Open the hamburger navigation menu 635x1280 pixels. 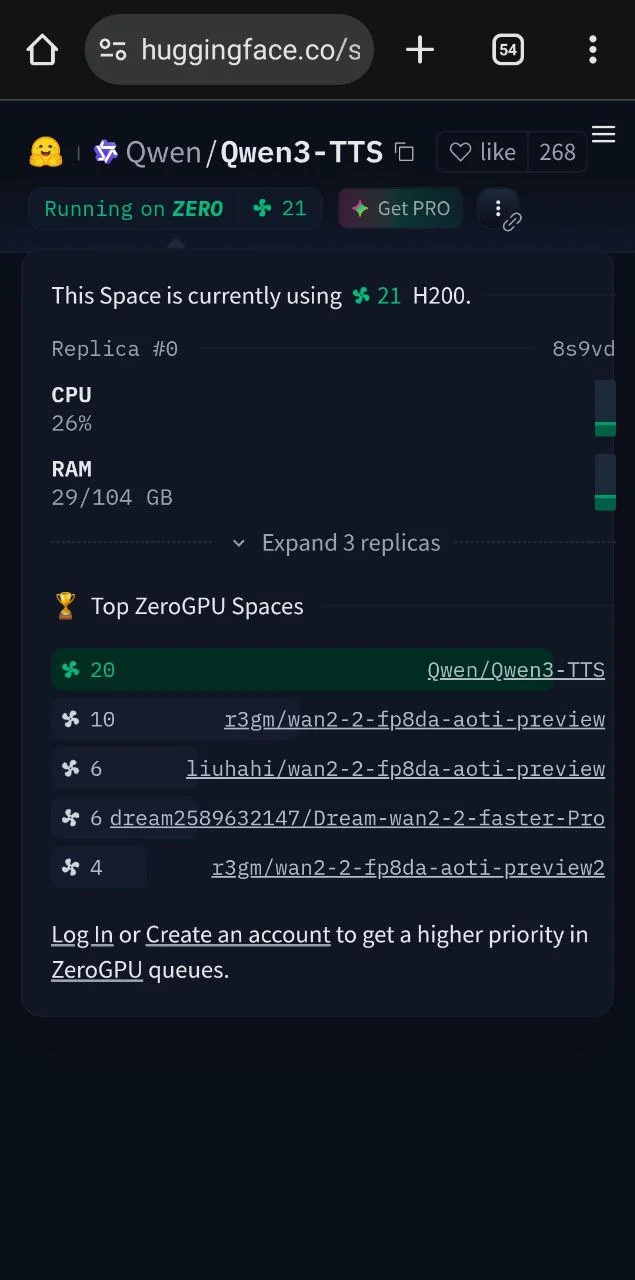[x=603, y=134]
